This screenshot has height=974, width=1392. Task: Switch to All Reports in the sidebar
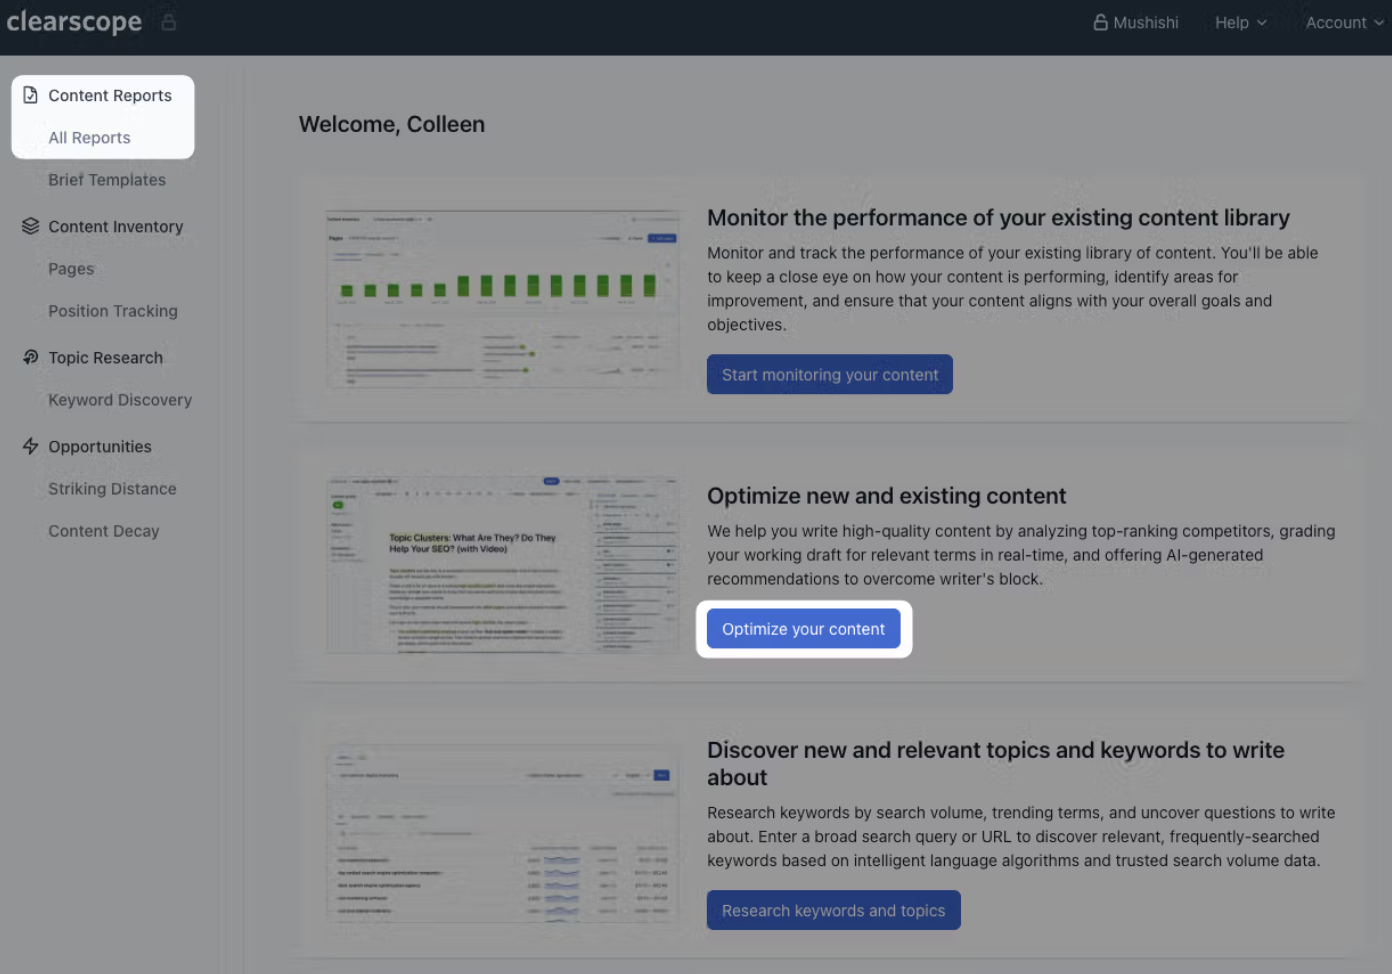click(89, 137)
